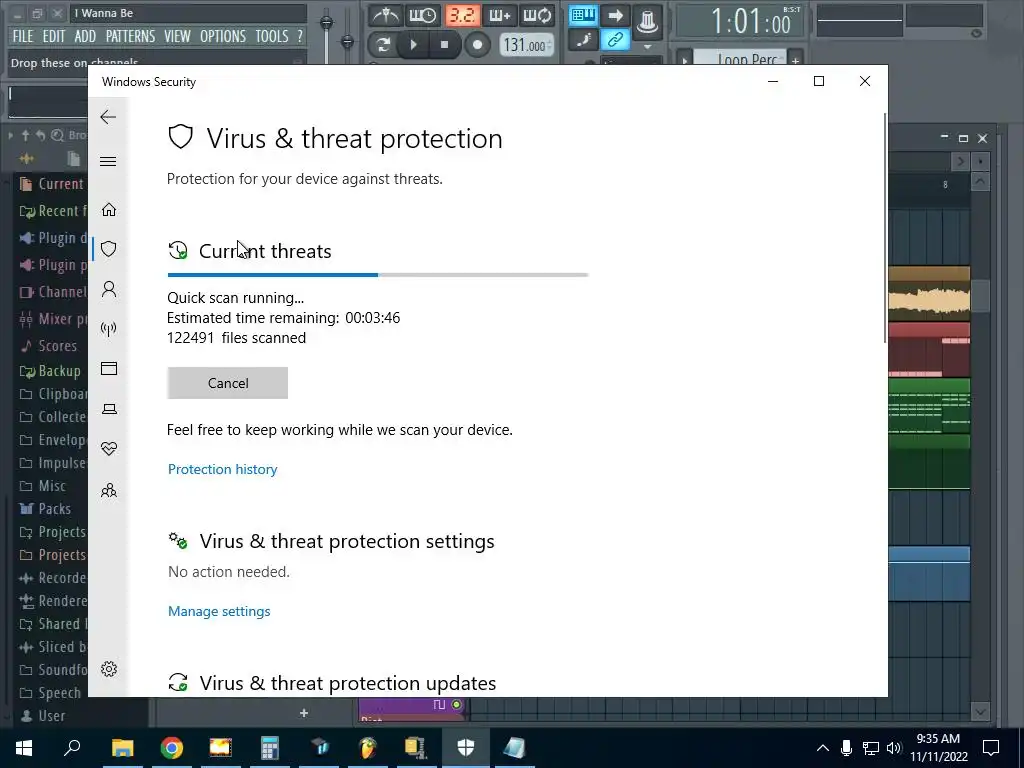Open Windows Security settings gear icon
Screen dimensions: 1024x768
[109, 669]
